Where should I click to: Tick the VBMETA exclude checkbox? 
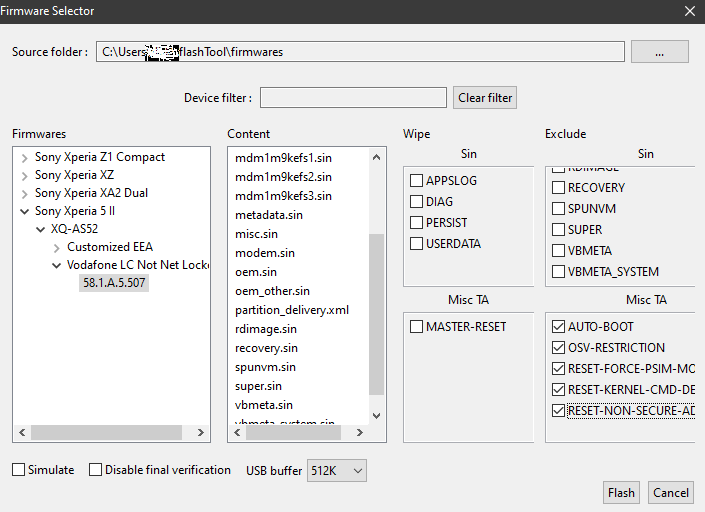(558, 250)
